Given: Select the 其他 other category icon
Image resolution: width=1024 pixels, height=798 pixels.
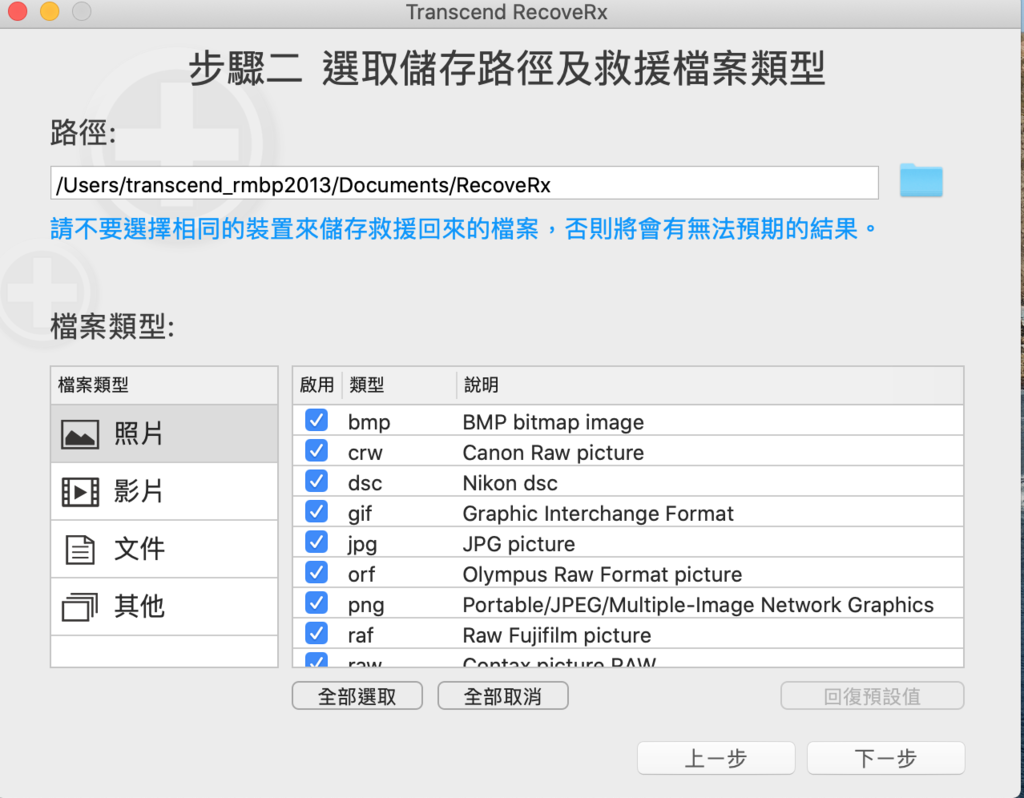Looking at the screenshot, I should (x=80, y=607).
